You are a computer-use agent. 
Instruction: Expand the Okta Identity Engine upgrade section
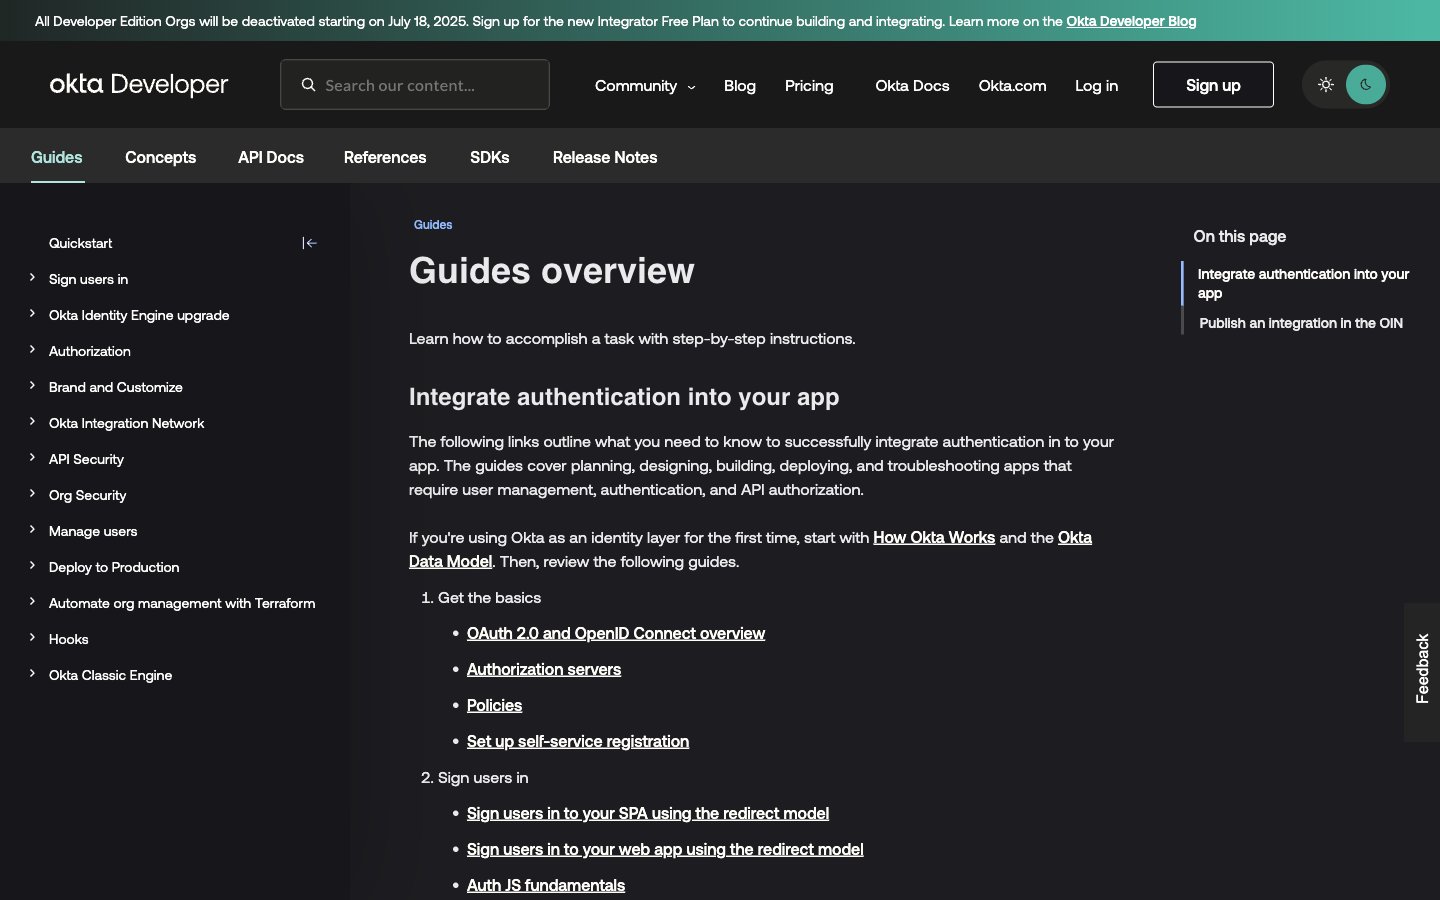[32, 314]
